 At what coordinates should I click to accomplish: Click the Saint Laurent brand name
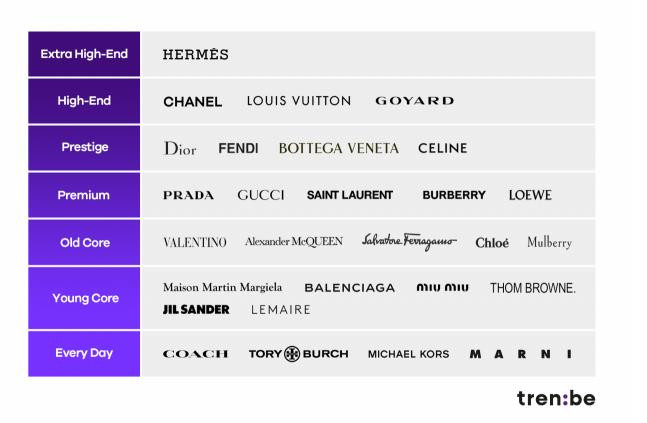tap(350, 195)
